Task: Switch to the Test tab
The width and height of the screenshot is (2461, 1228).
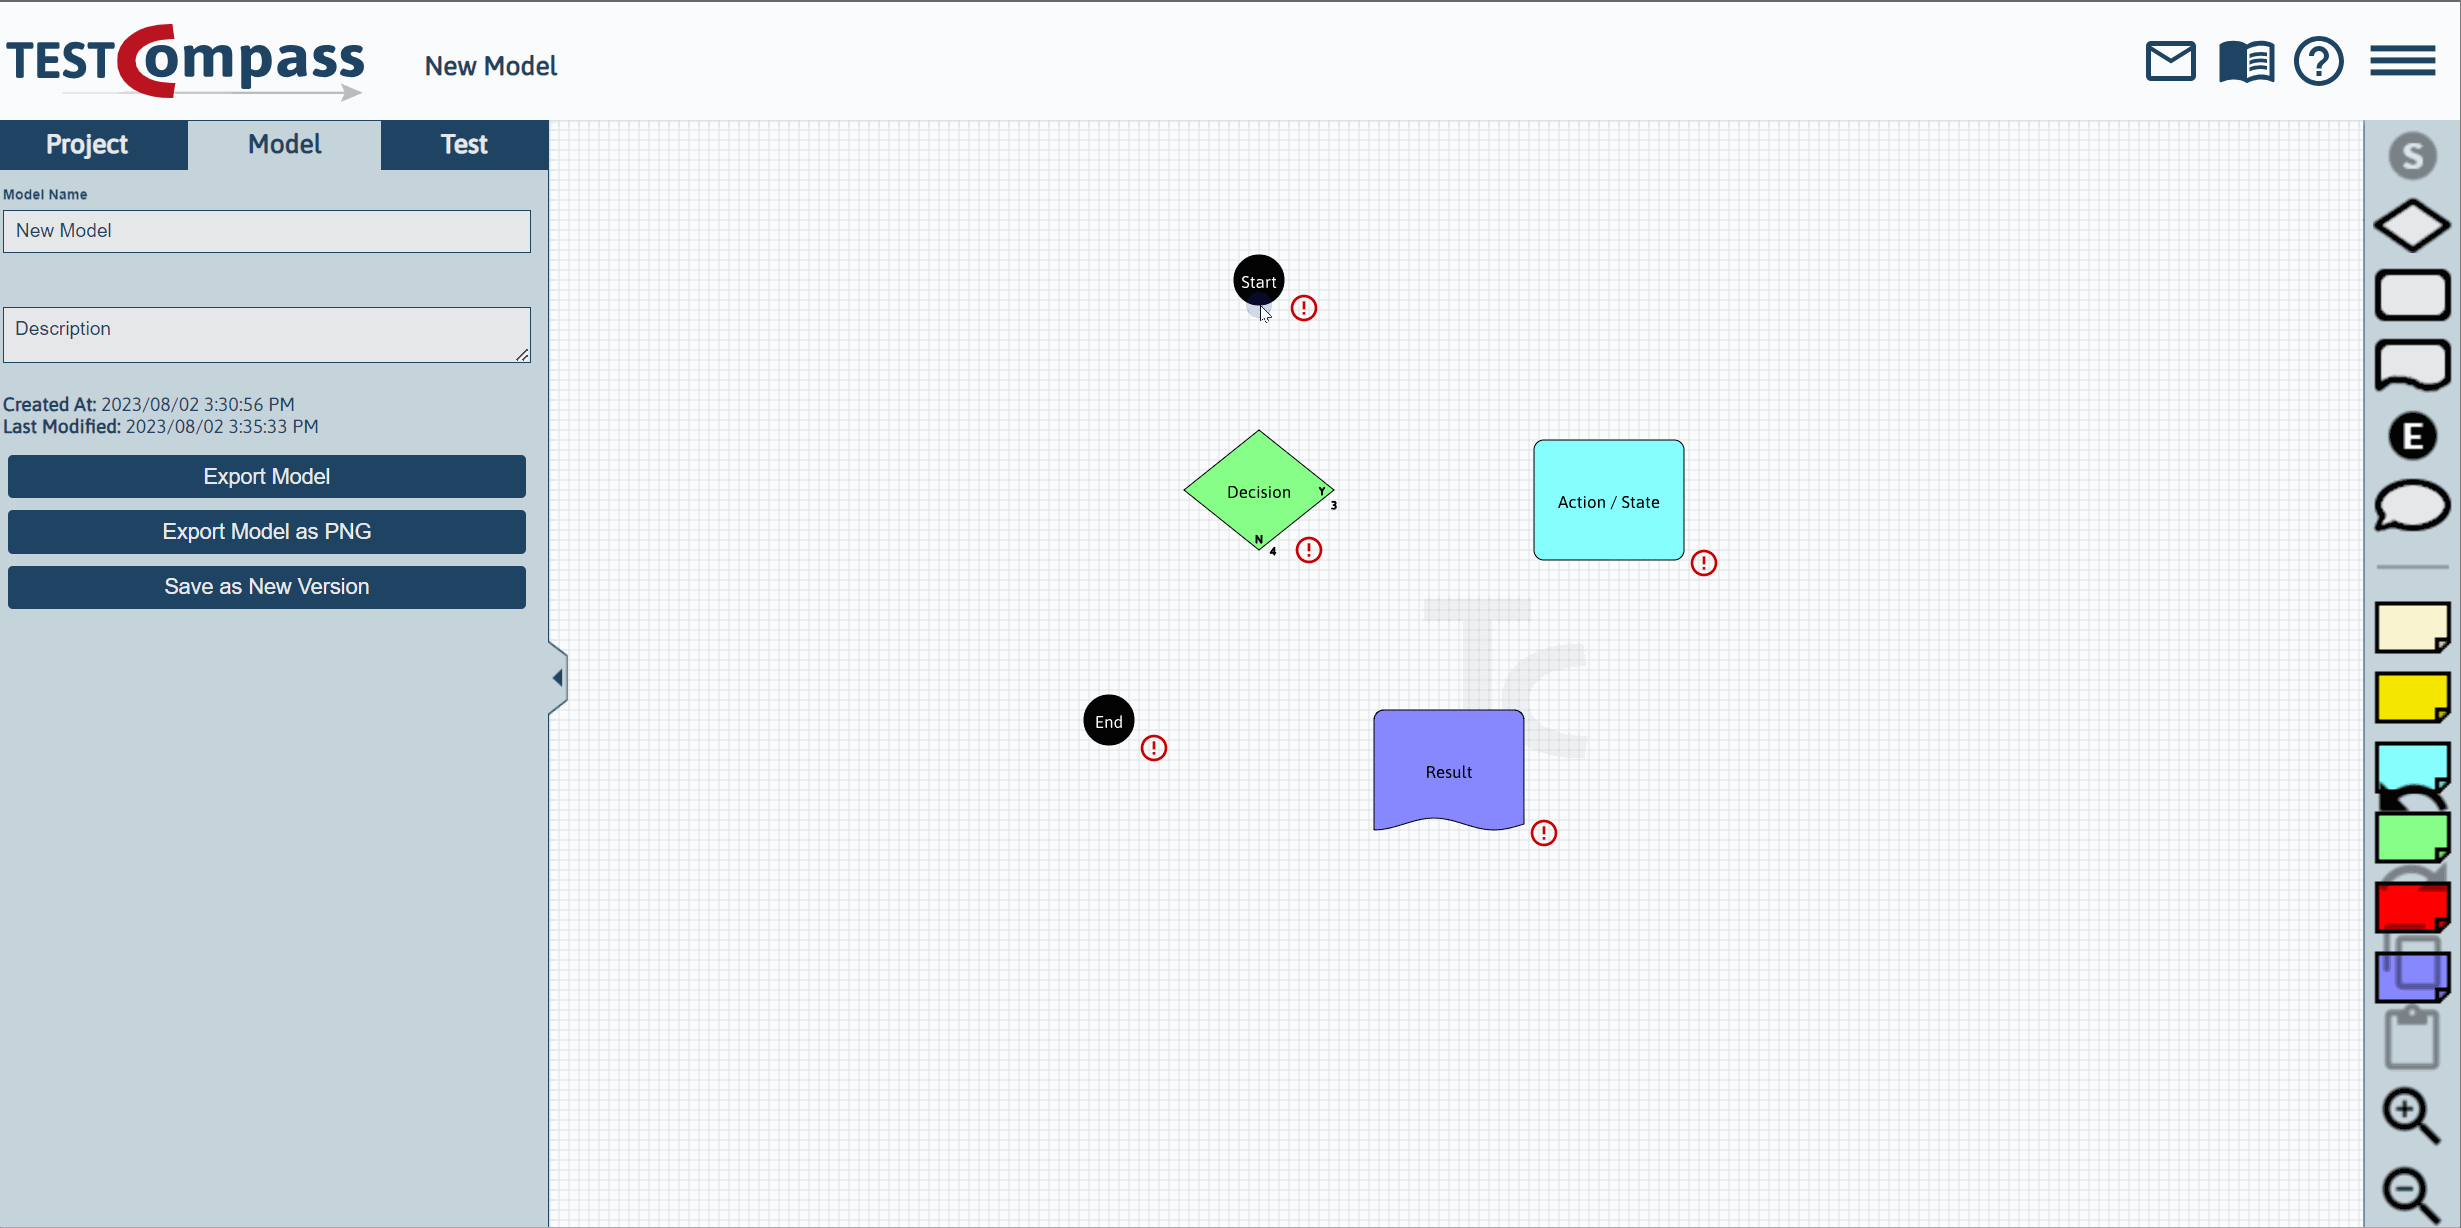Action: [x=461, y=143]
